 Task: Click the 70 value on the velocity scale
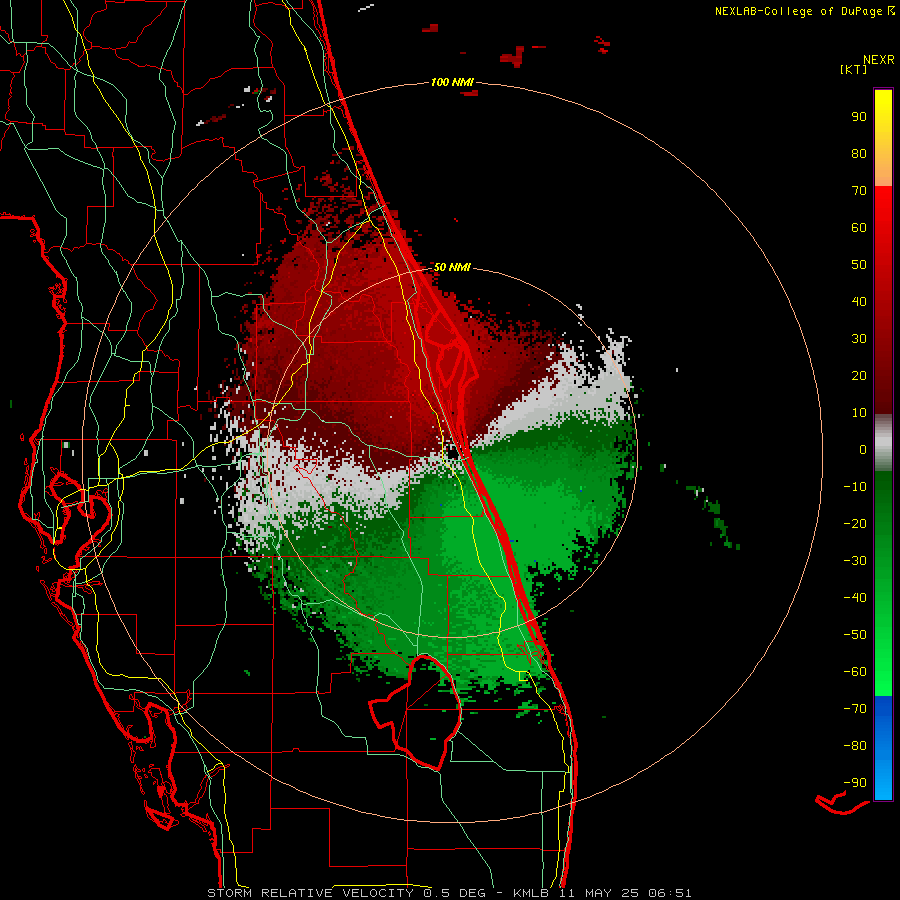tap(859, 191)
